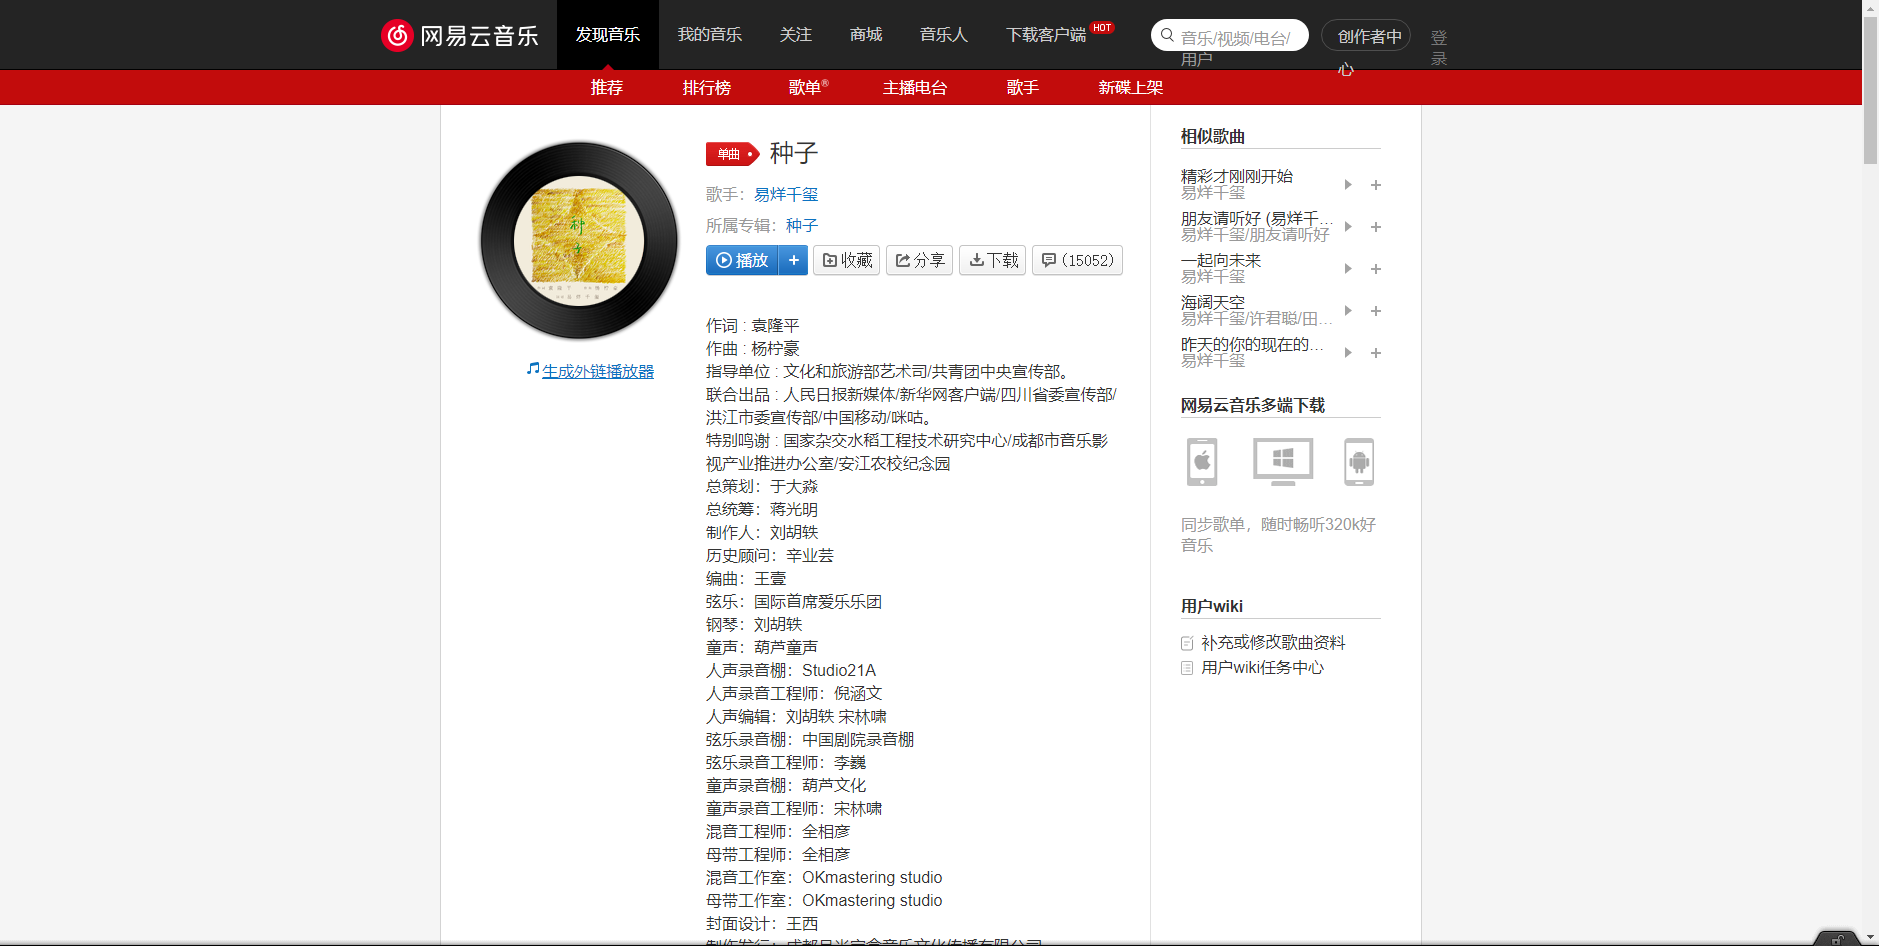The image size is (1879, 946).
Task: Open artist link 易烊千玺 under song title
Action: (786, 195)
